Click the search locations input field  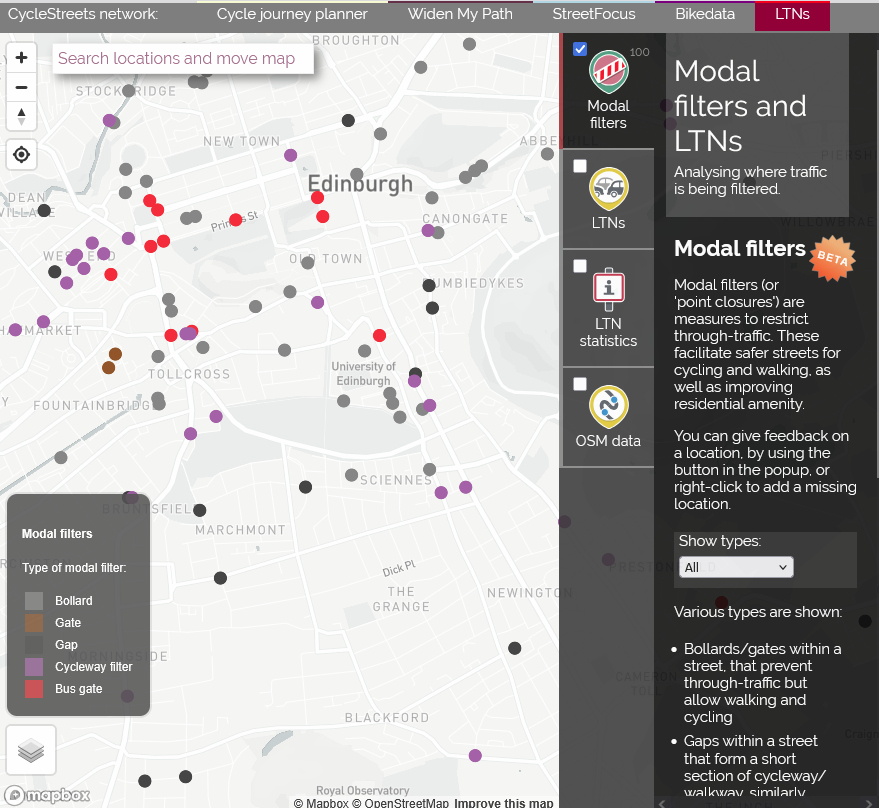(x=182, y=58)
